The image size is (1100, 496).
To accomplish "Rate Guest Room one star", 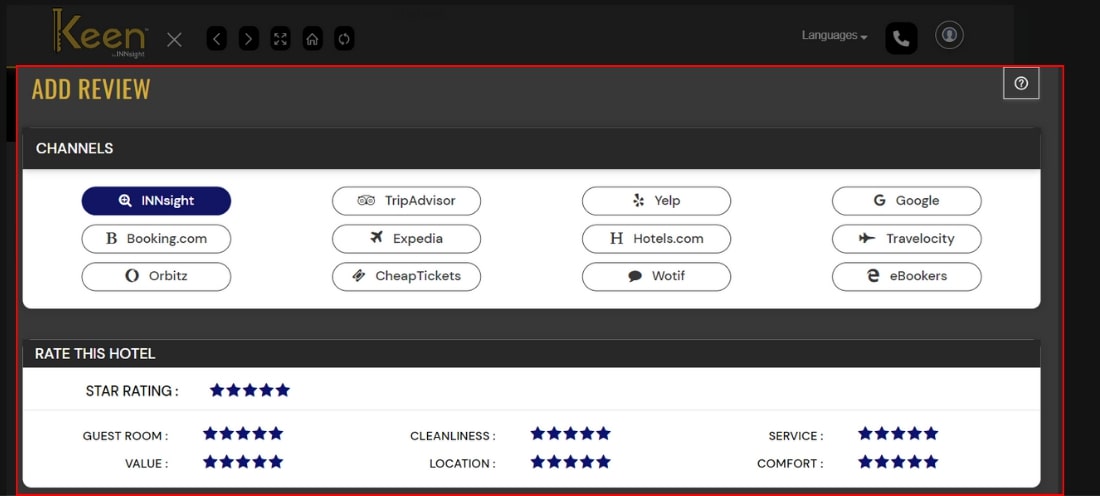I will [210, 434].
